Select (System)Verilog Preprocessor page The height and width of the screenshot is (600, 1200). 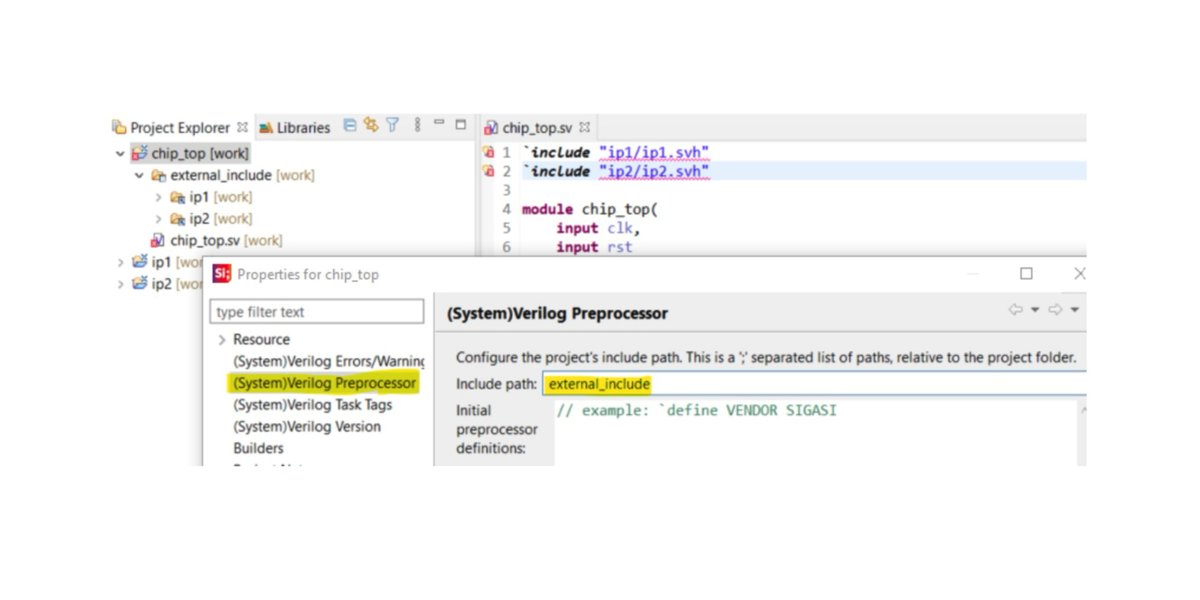(x=324, y=383)
